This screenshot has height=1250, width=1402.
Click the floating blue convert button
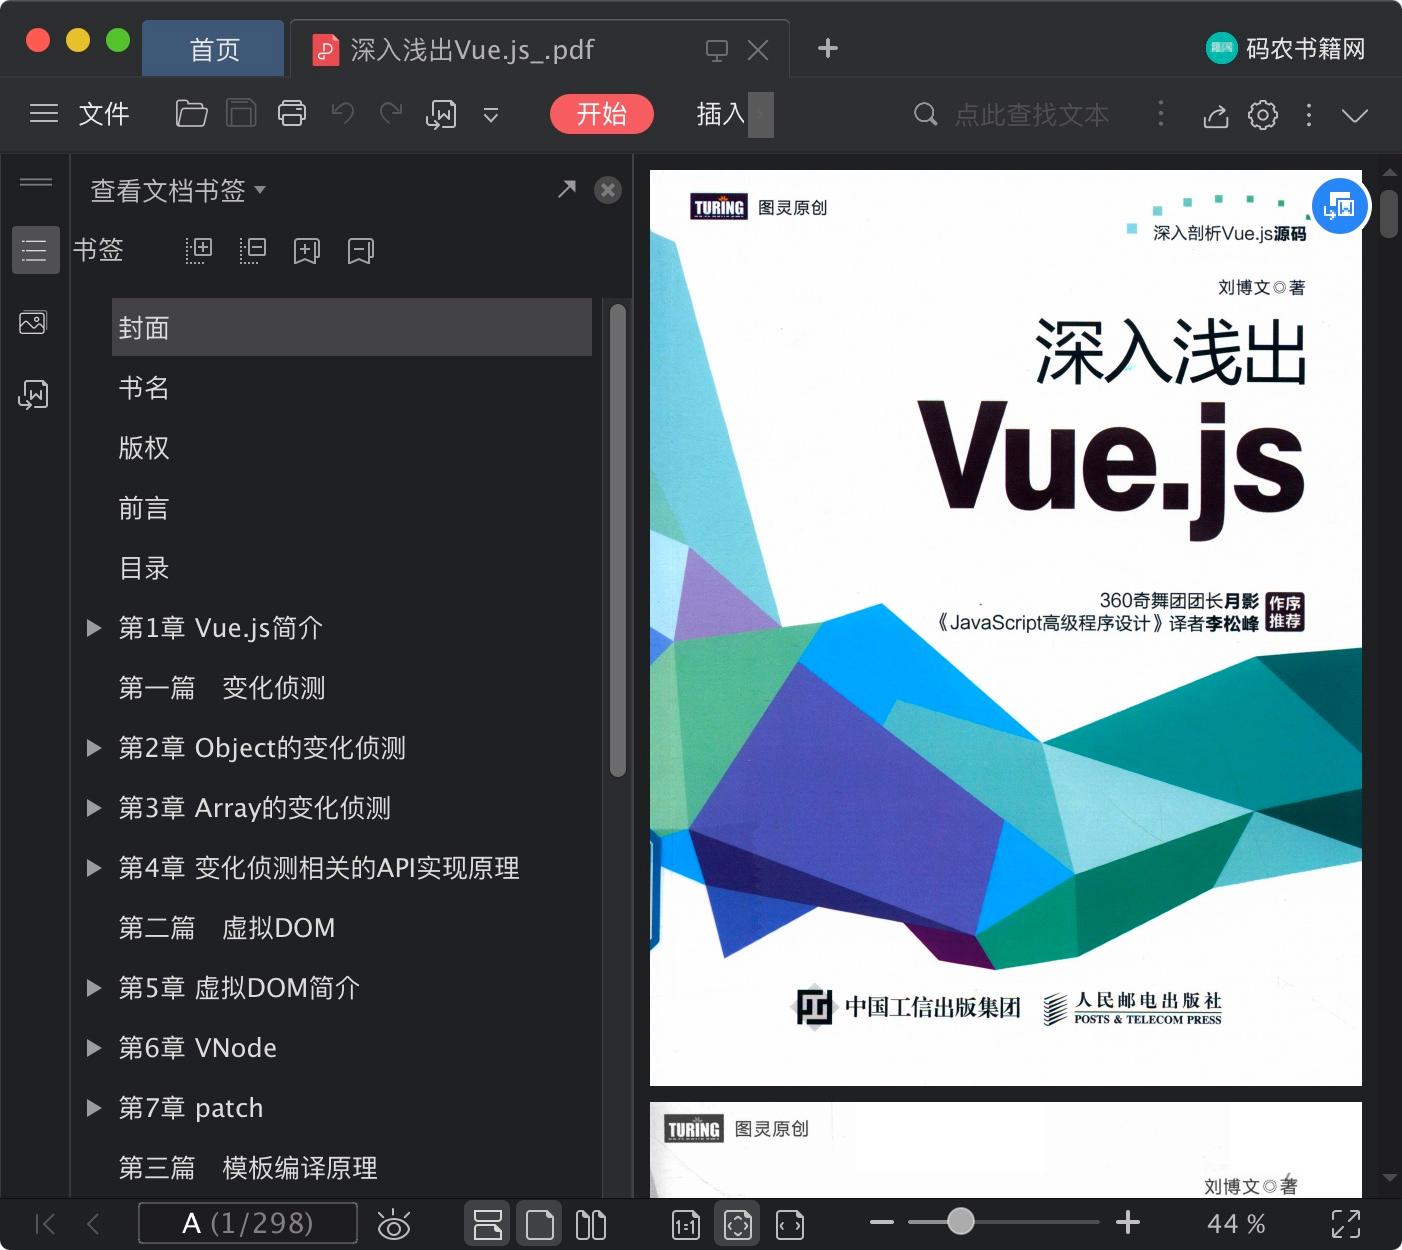point(1339,206)
